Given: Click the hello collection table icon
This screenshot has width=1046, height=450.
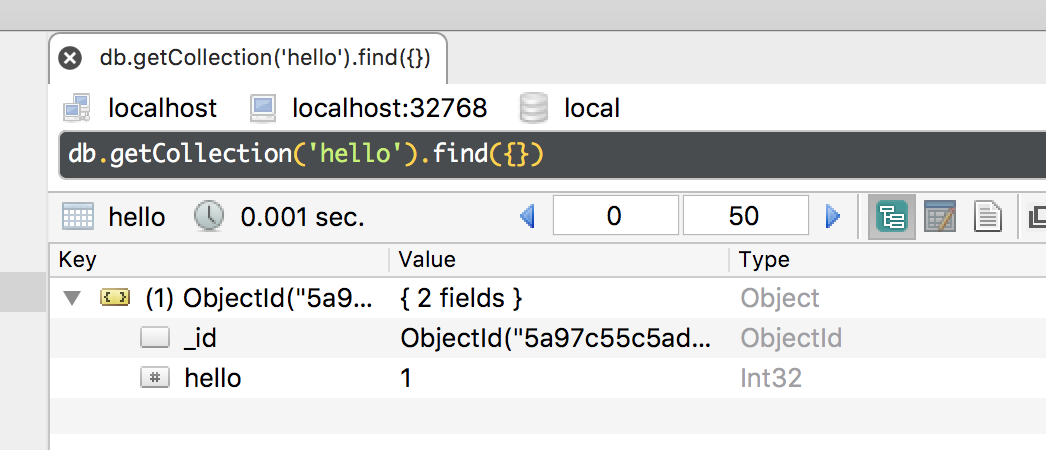Looking at the screenshot, I should pyautogui.click(x=78, y=216).
